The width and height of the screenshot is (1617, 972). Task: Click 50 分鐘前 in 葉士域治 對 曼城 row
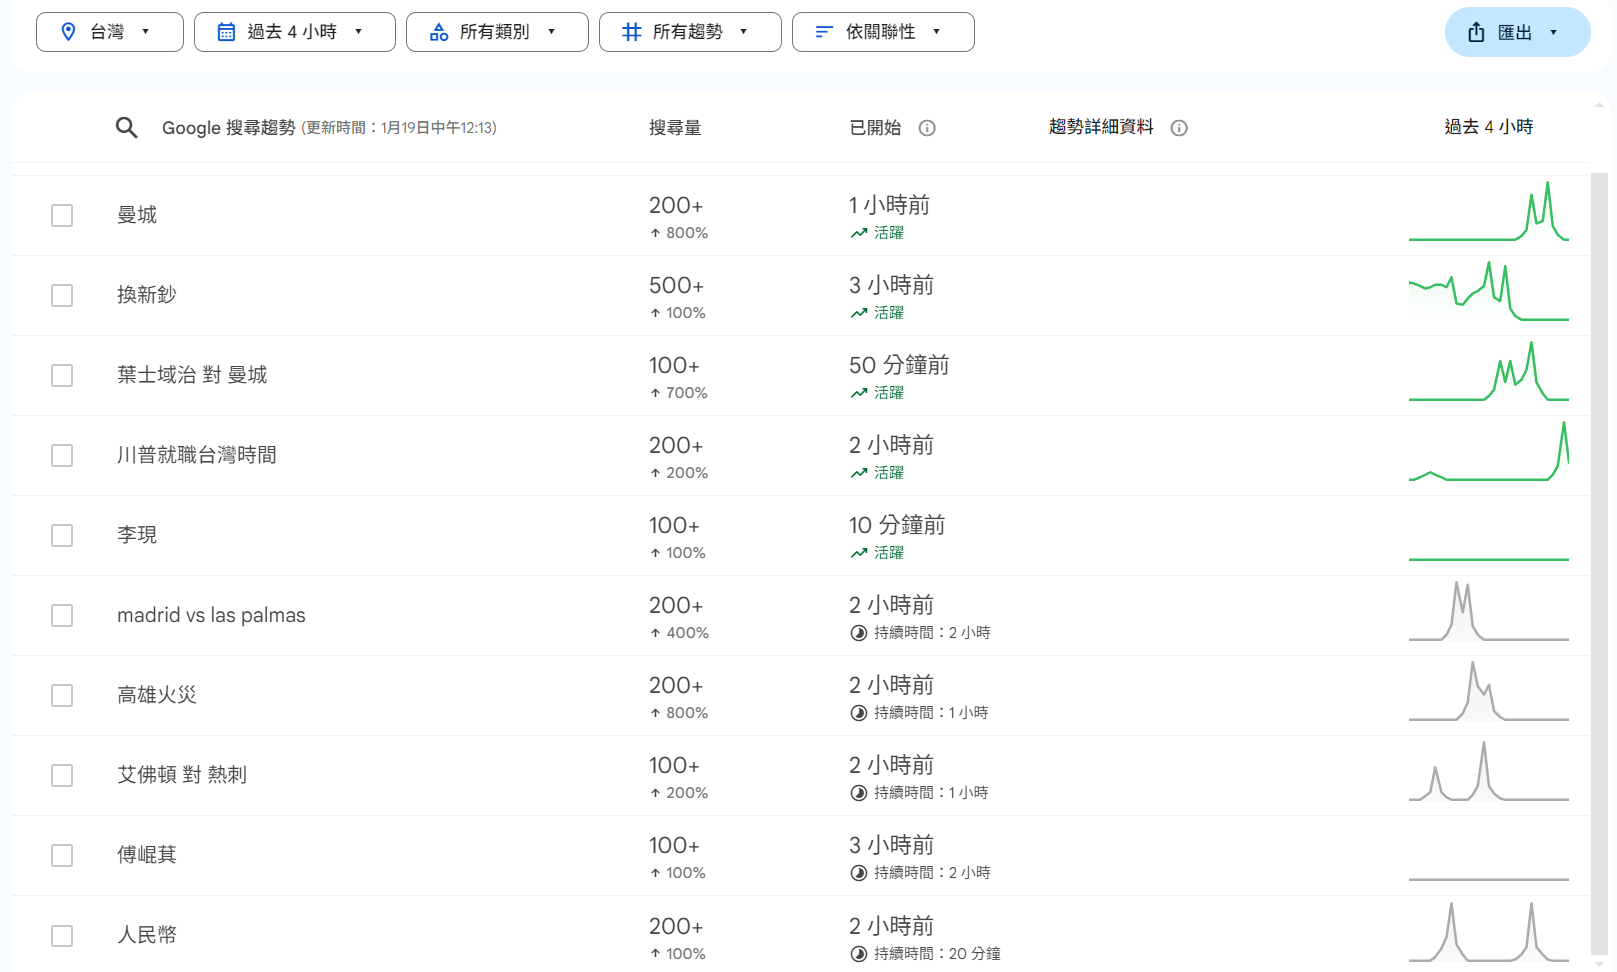pyautogui.click(x=899, y=365)
